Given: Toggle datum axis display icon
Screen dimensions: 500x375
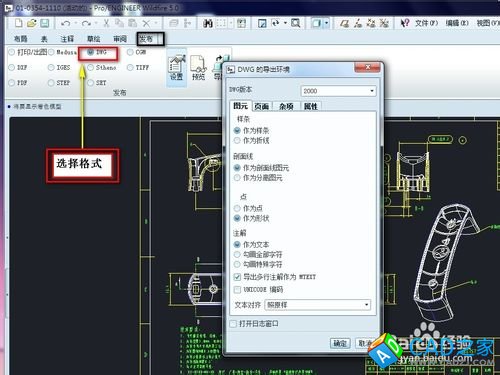Looking at the screenshot, I should coord(358,23).
